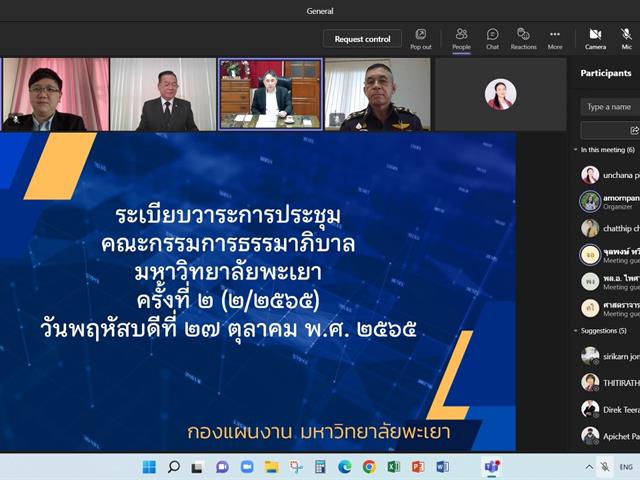Click the muted microphone tray icon
The width and height of the screenshot is (640, 480).
pos(605,467)
